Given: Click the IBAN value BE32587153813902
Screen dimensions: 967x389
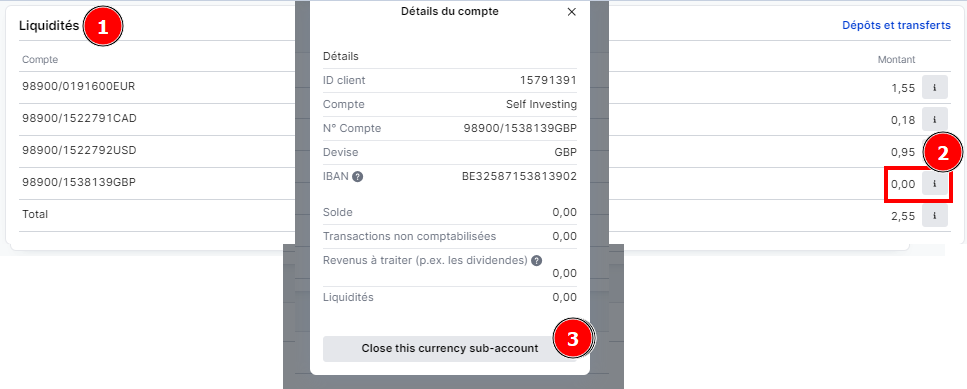Looking at the screenshot, I should pos(519,176).
